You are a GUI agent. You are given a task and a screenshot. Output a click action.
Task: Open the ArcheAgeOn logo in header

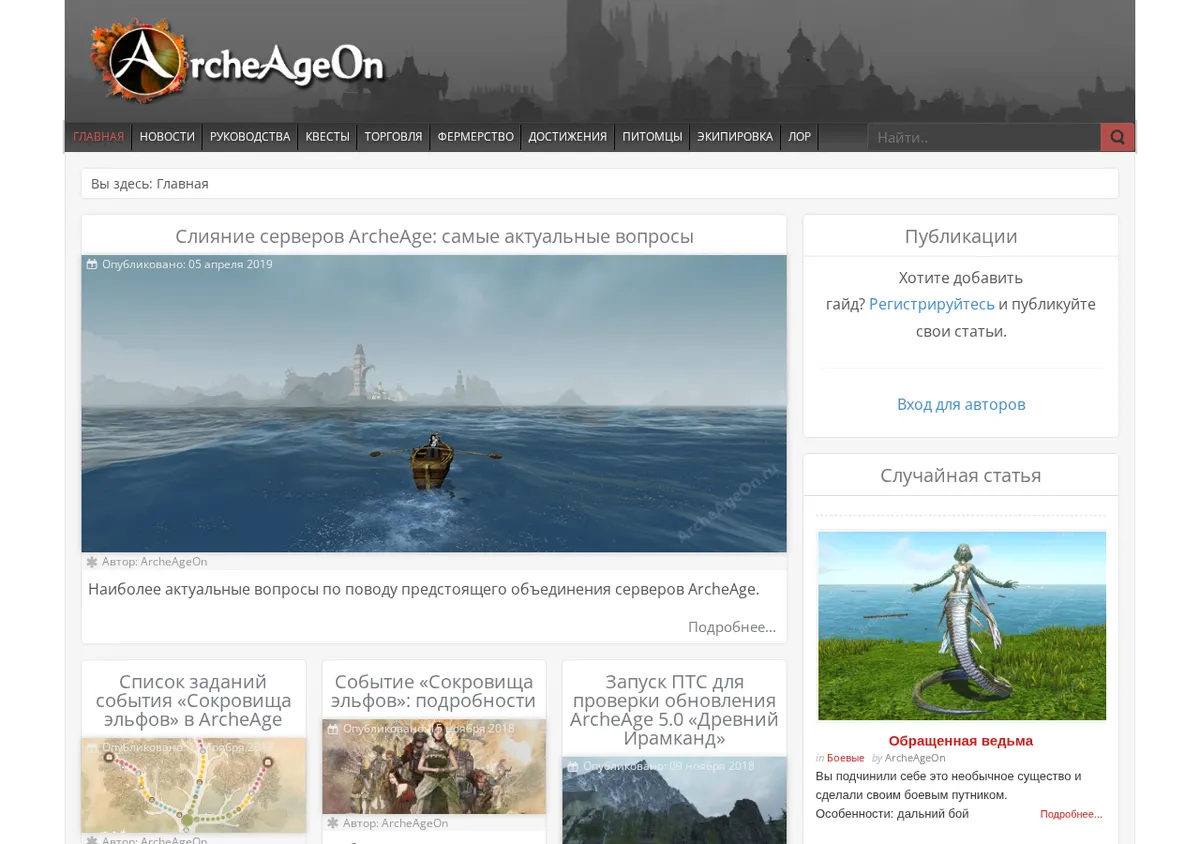point(237,62)
